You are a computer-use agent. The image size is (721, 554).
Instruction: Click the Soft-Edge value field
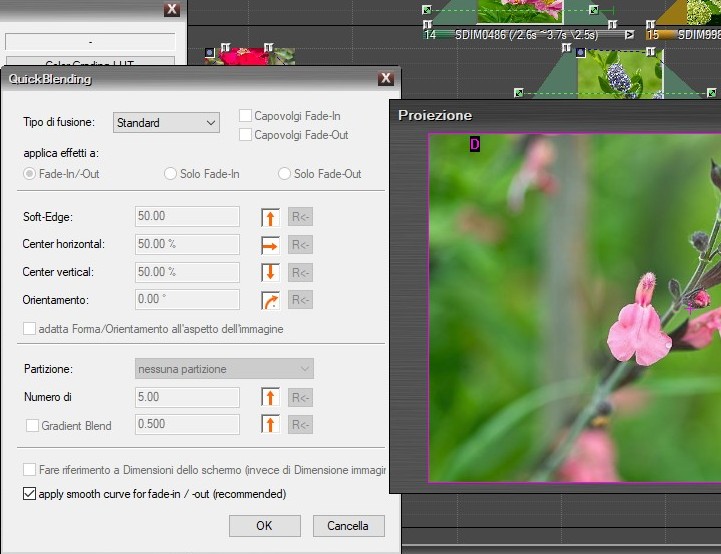[187, 217]
